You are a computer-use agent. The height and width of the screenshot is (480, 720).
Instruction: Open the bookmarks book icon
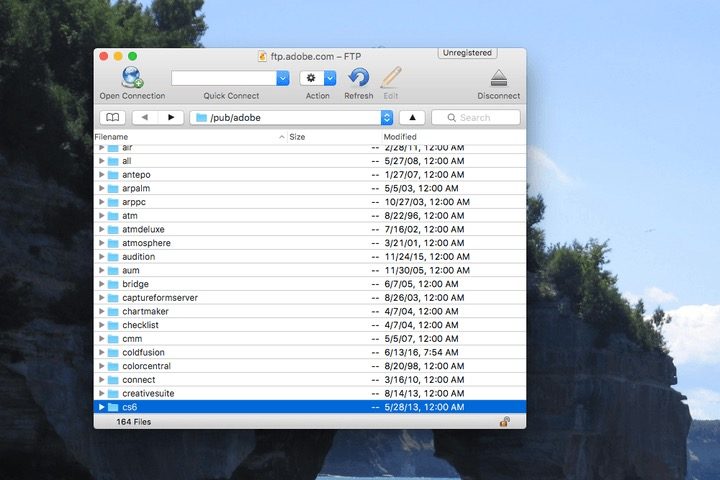tap(111, 117)
